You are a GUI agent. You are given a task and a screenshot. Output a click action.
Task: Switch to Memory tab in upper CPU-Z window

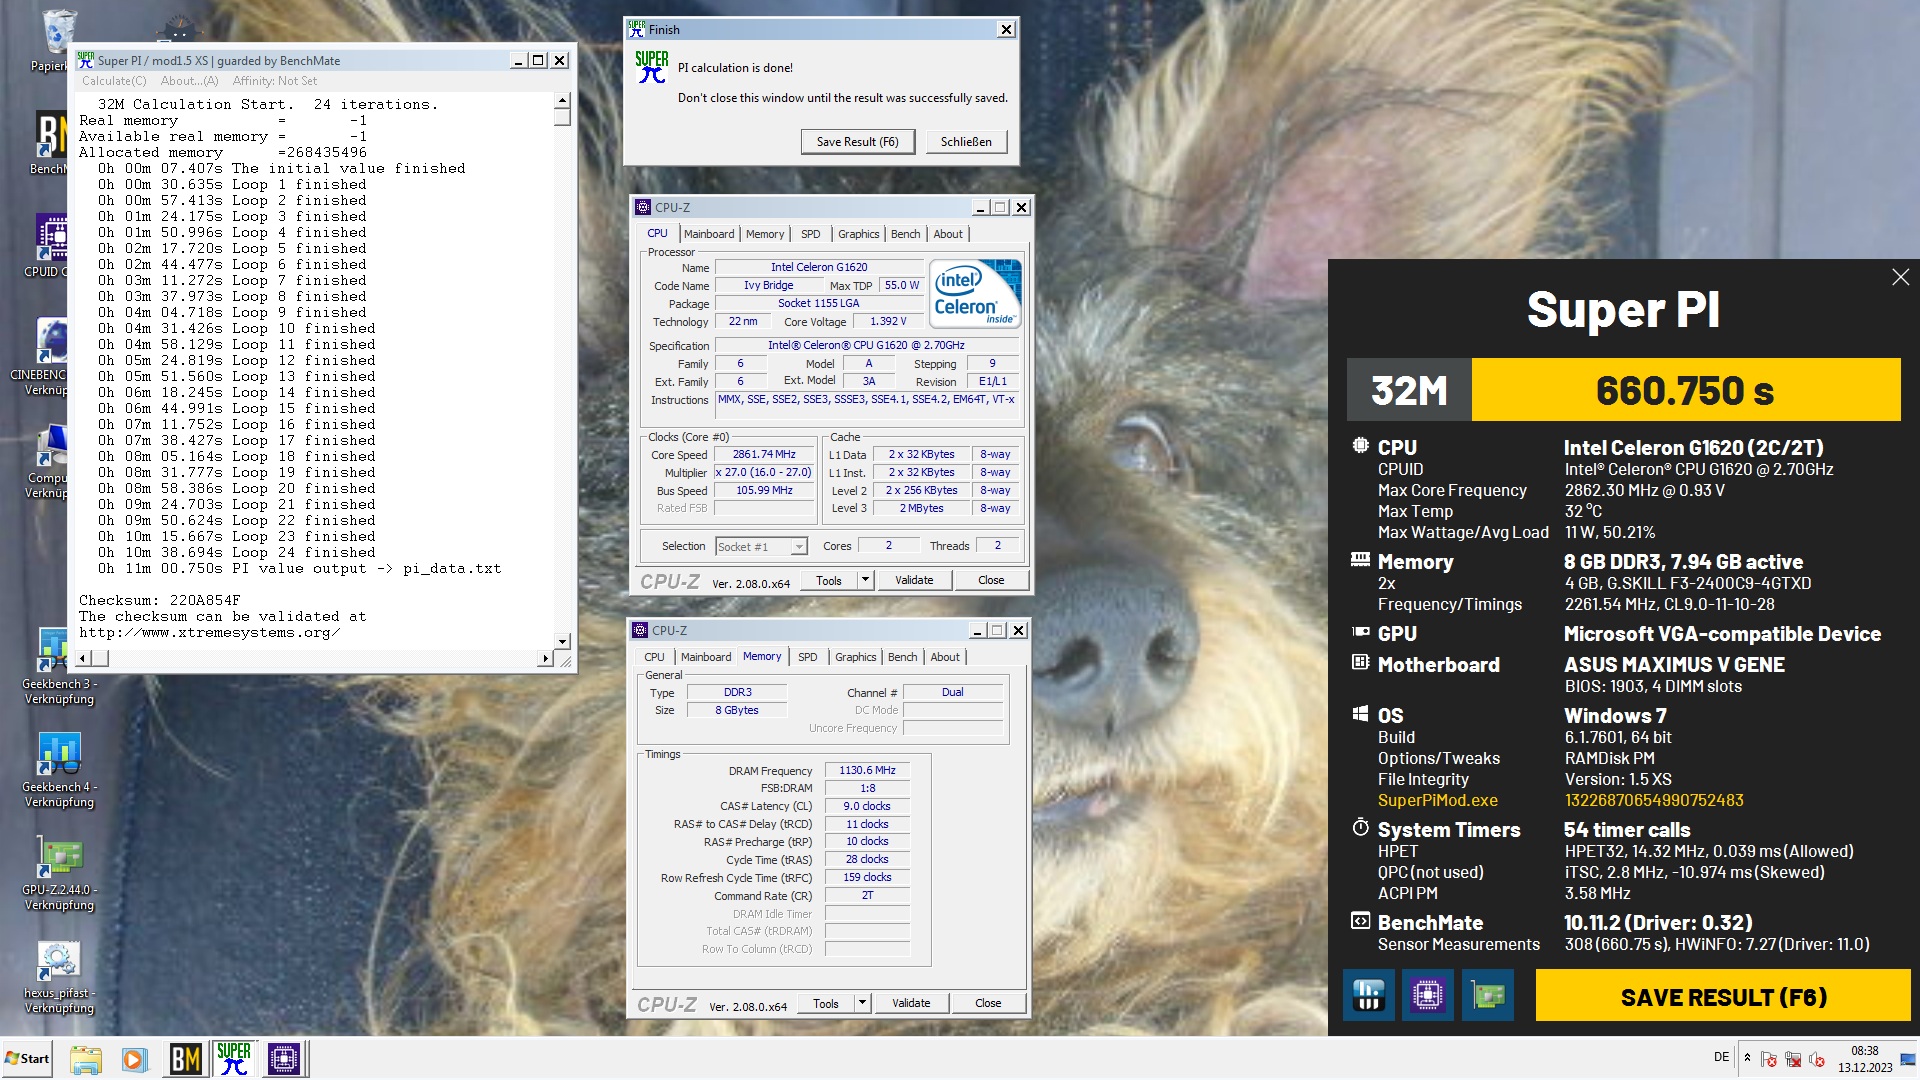tap(765, 234)
